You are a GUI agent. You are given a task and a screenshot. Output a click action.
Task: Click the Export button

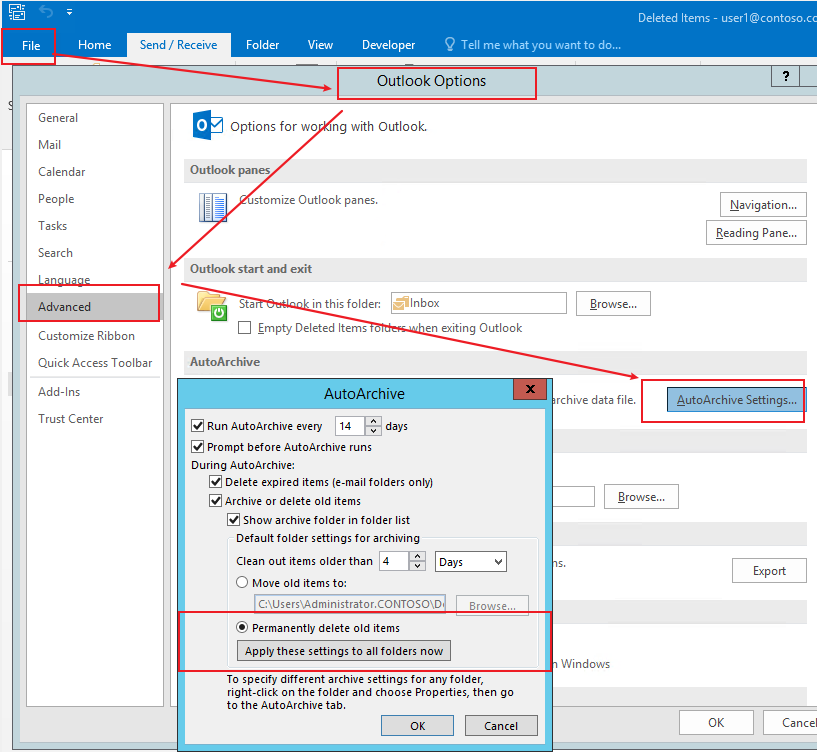(x=769, y=571)
